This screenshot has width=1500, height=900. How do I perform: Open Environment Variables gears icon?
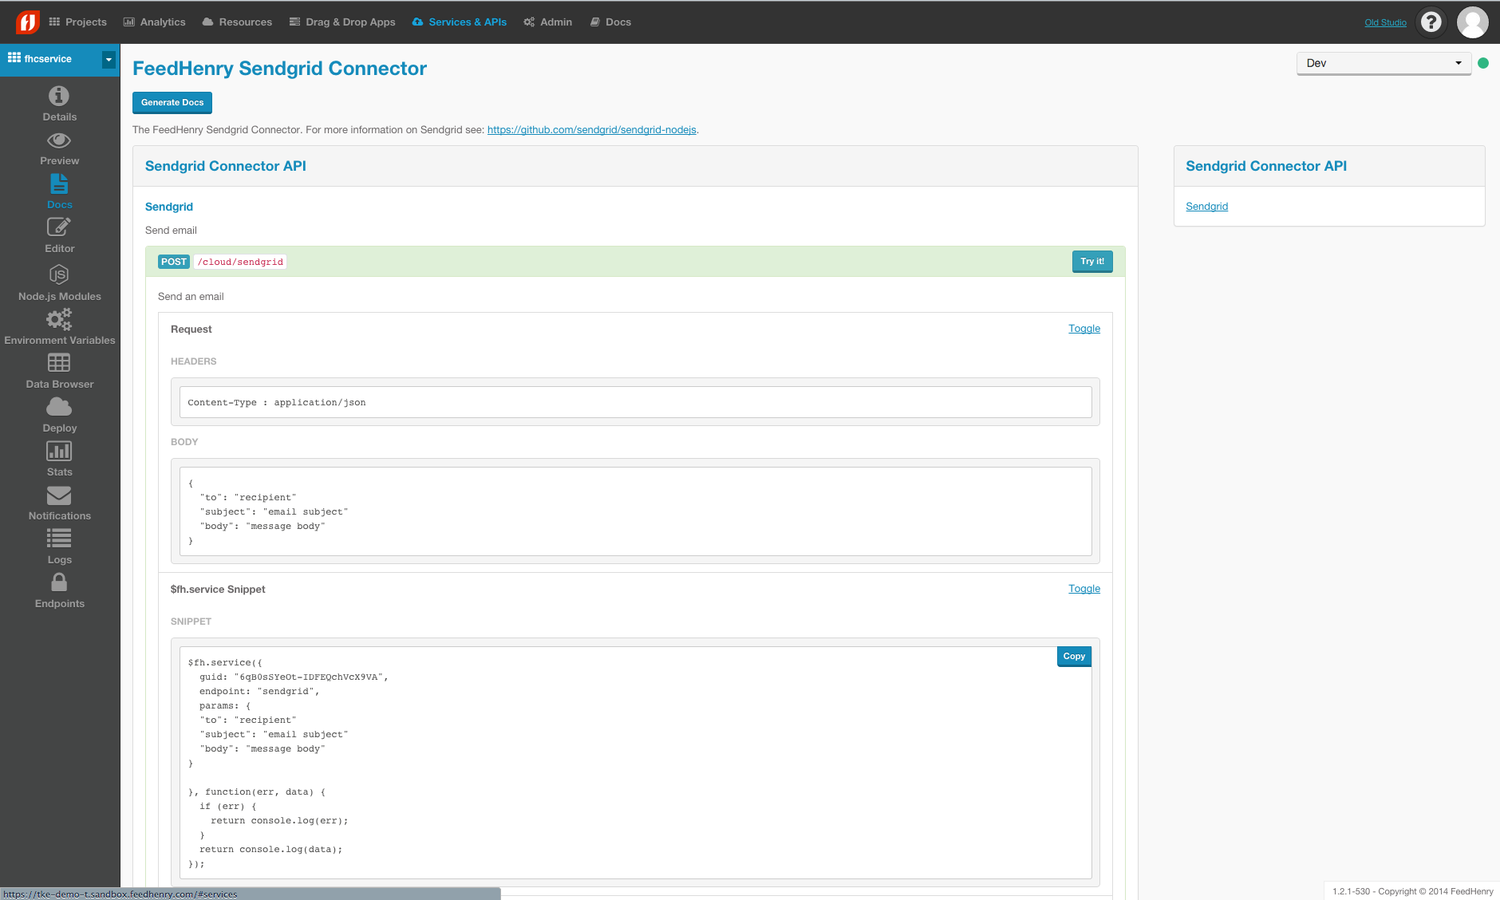pos(59,319)
